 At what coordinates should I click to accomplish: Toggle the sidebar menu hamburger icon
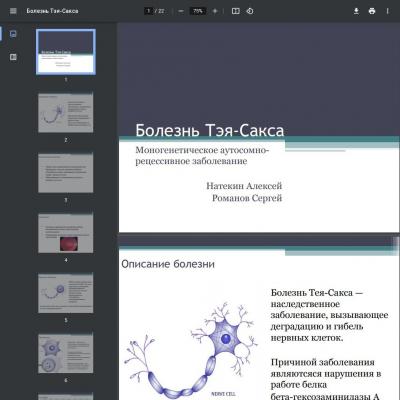coord(13,11)
